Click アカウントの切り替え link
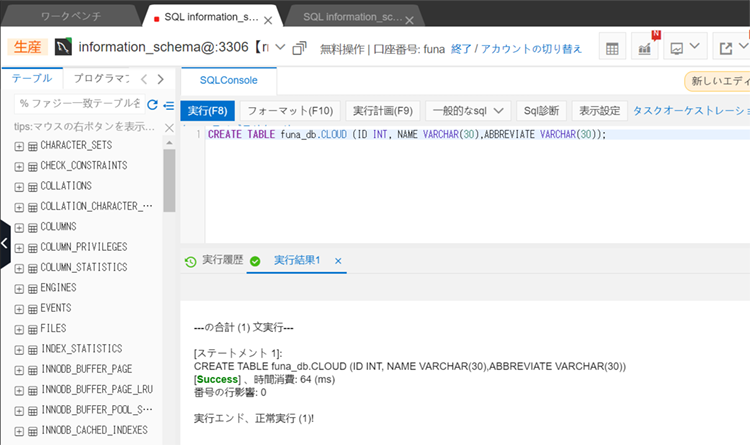The height and width of the screenshot is (445, 750). tap(531, 49)
